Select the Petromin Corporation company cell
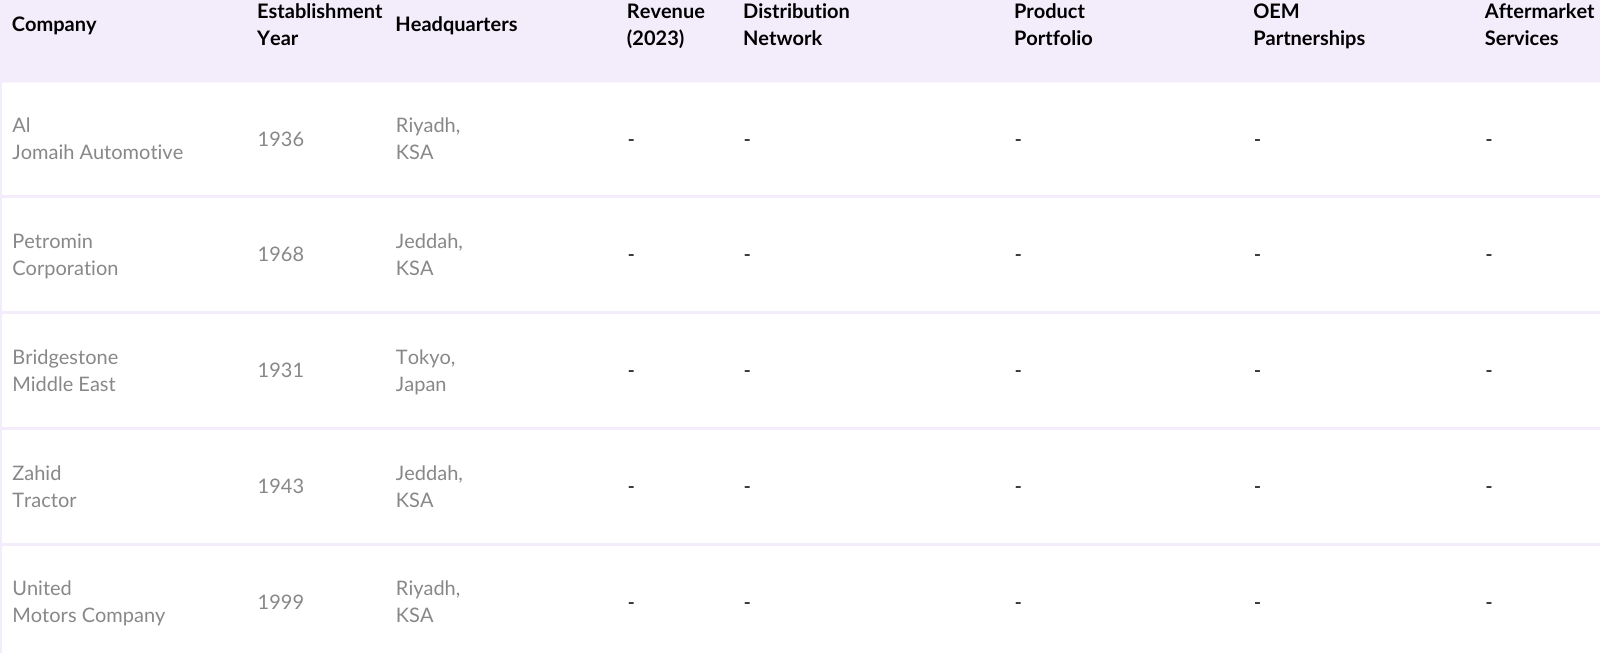 pyautogui.click(x=65, y=255)
